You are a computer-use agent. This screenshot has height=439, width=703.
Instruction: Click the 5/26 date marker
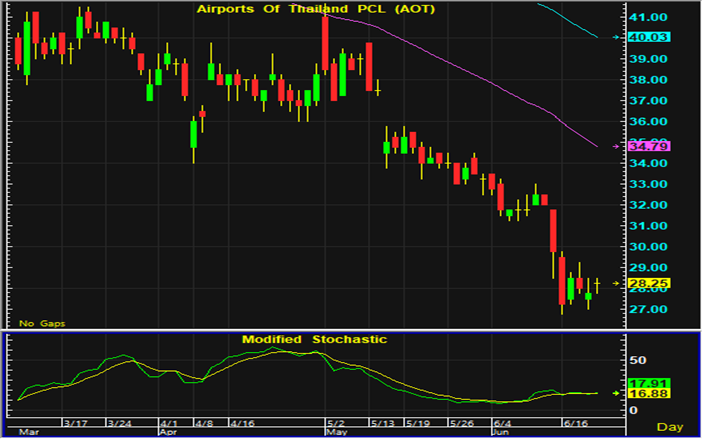(461, 423)
